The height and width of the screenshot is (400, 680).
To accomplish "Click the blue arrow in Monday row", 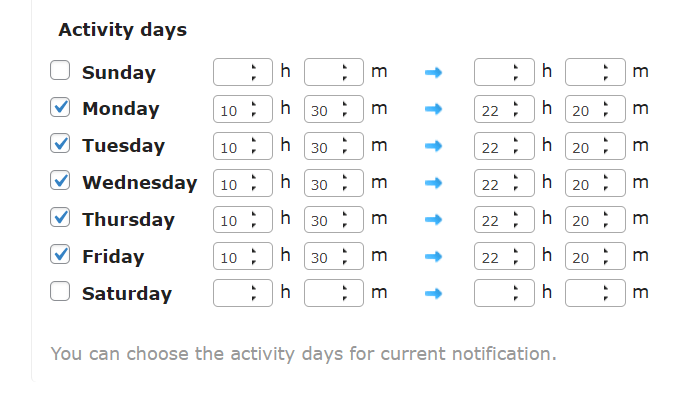I will click(433, 109).
